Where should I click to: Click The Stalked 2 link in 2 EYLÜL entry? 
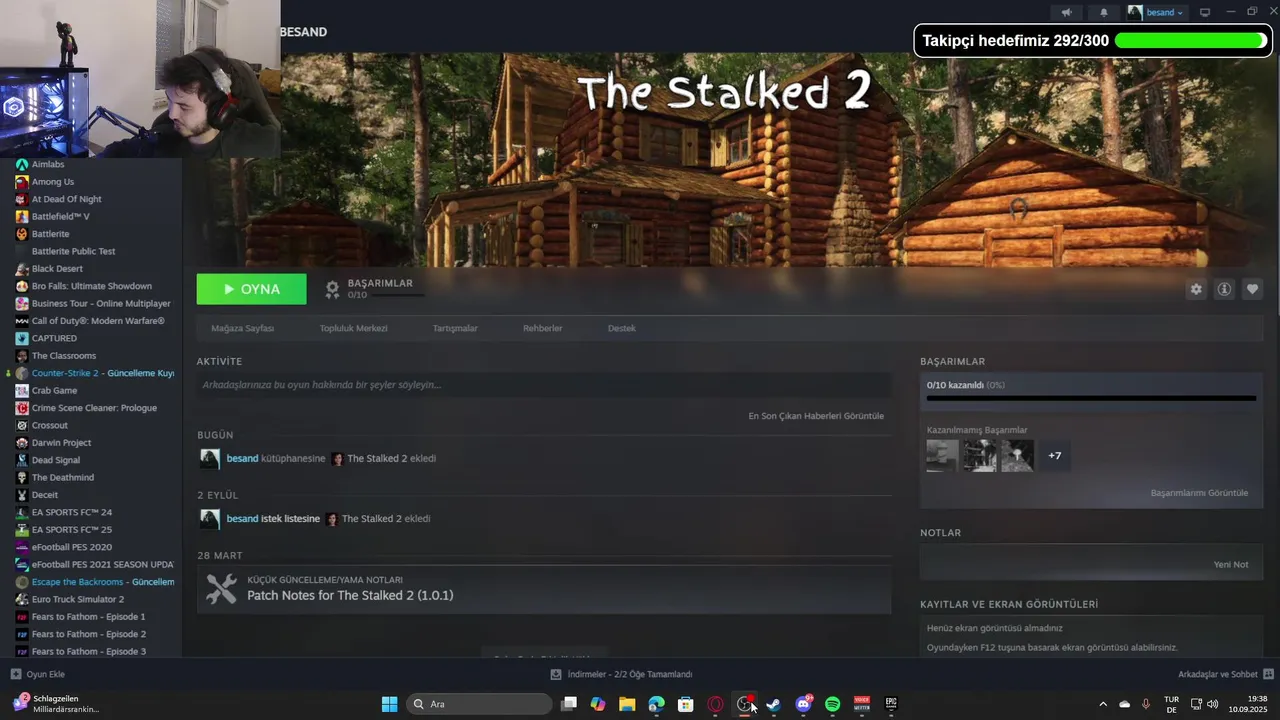coord(372,519)
